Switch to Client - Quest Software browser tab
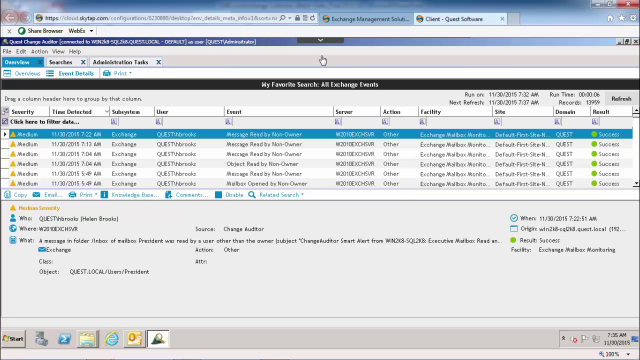Screen dimensions: 640x360 coord(460,19)
